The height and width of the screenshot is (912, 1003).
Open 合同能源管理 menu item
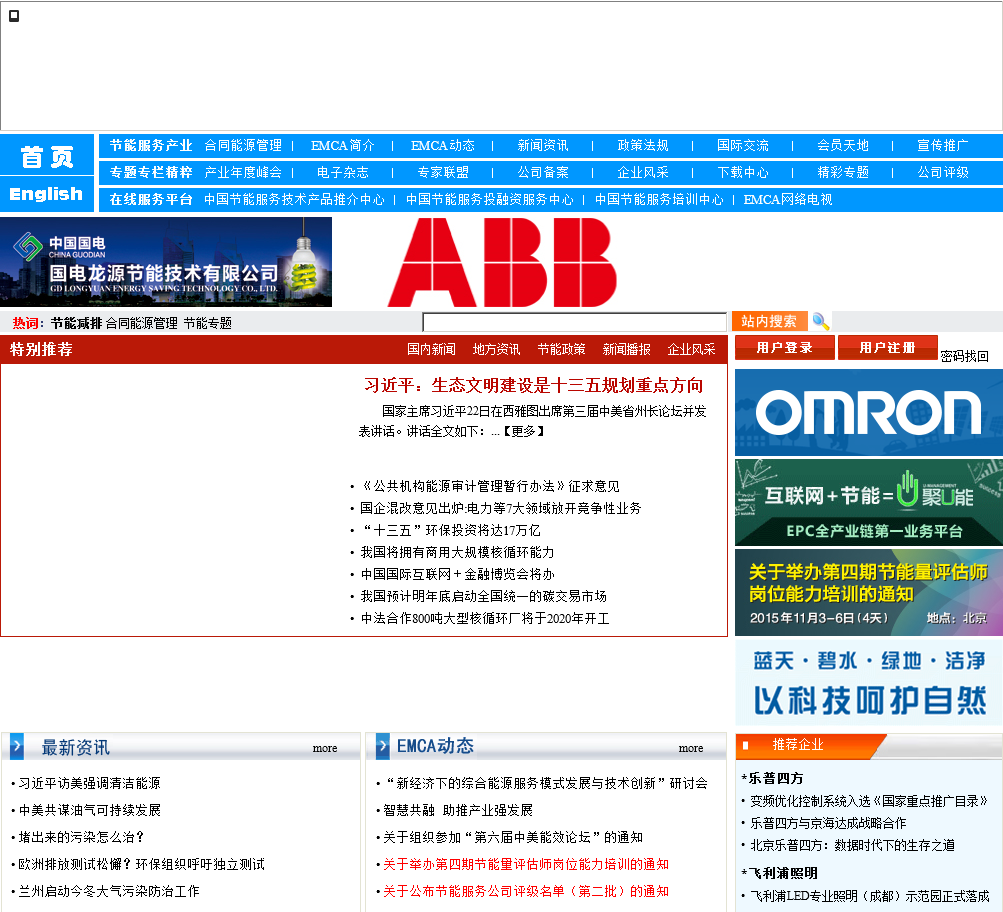tap(243, 146)
